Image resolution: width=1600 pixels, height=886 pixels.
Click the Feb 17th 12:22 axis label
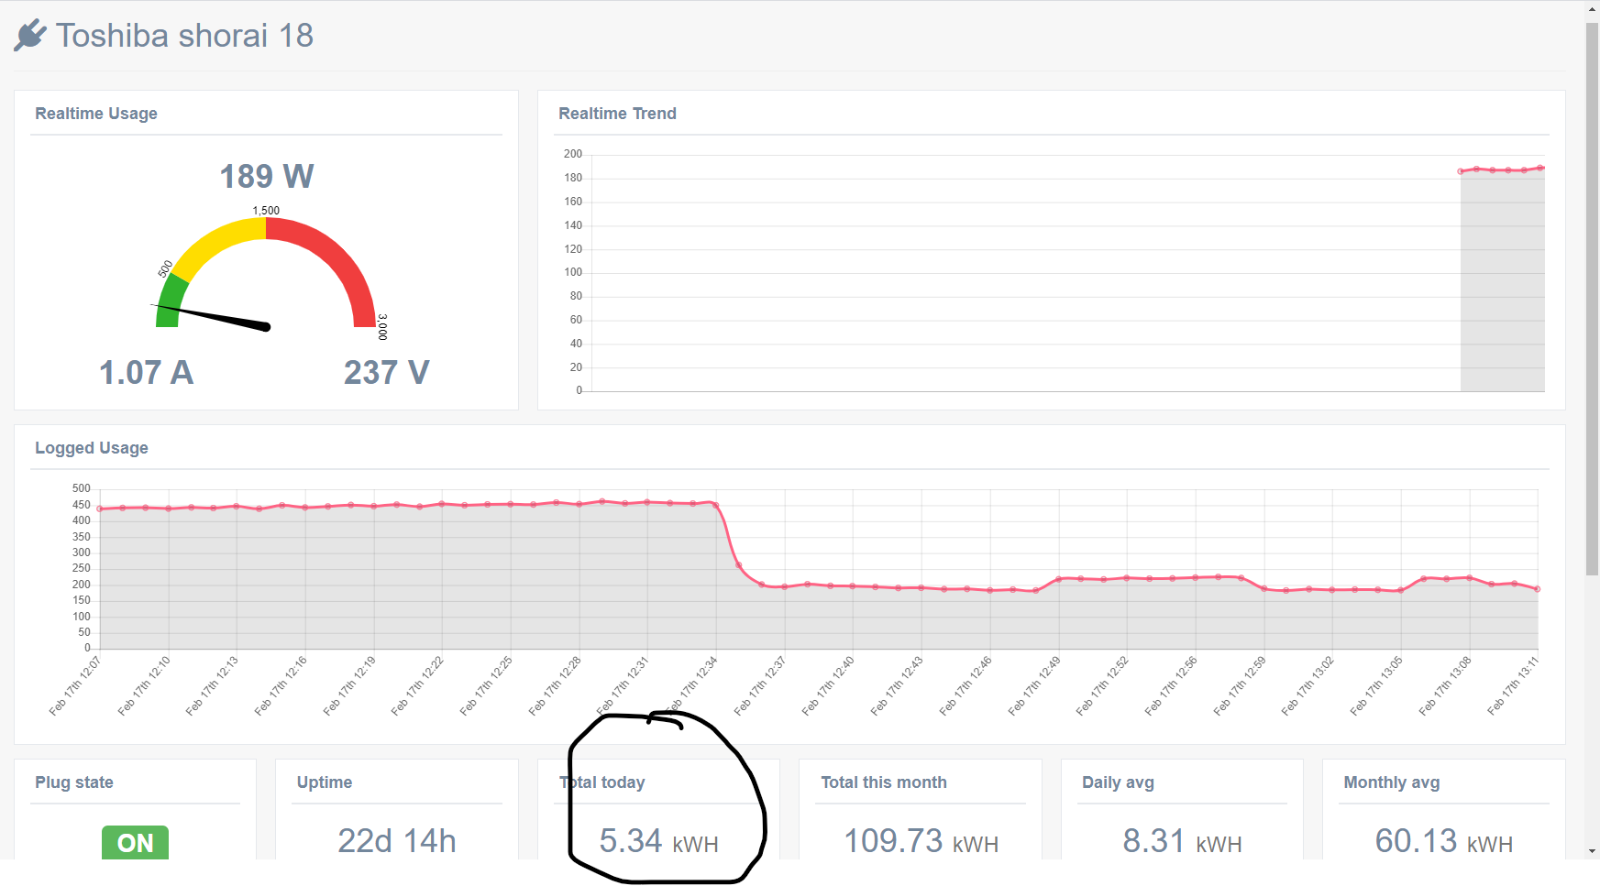(417, 686)
